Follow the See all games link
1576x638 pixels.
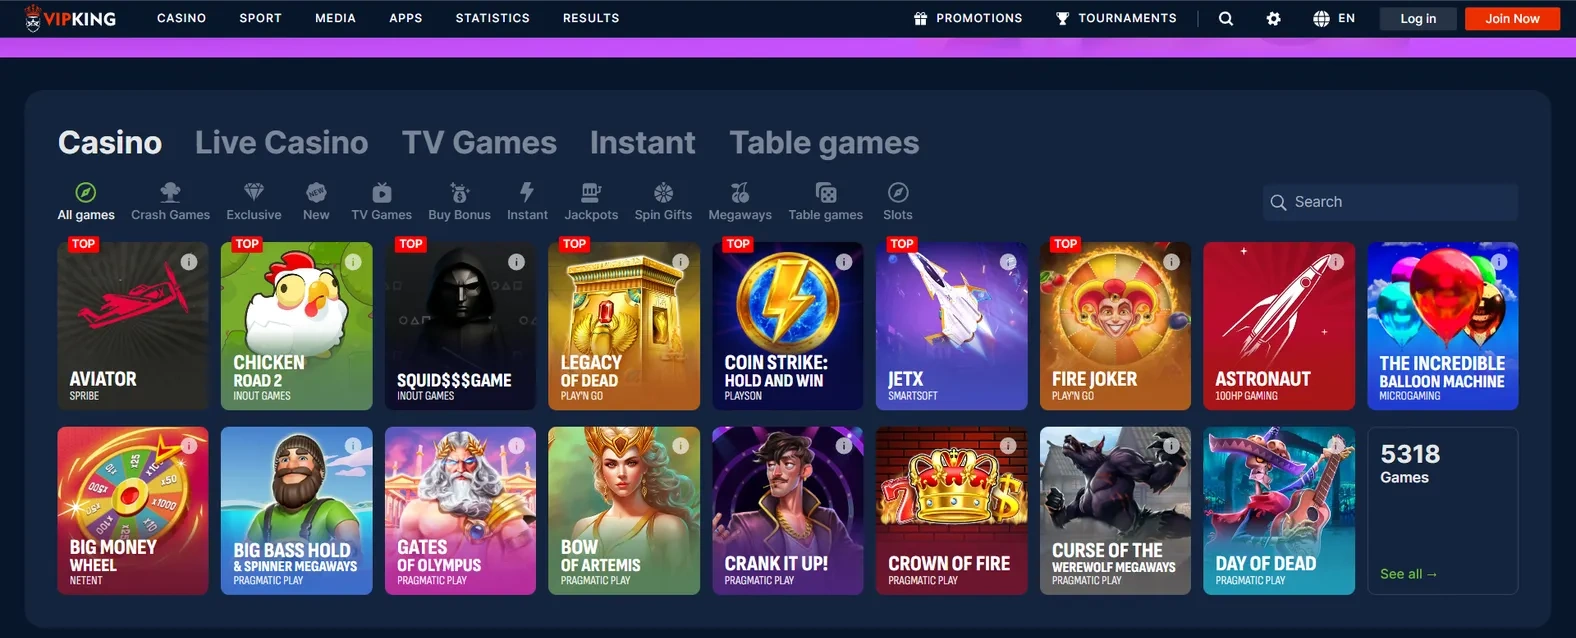coord(1408,574)
